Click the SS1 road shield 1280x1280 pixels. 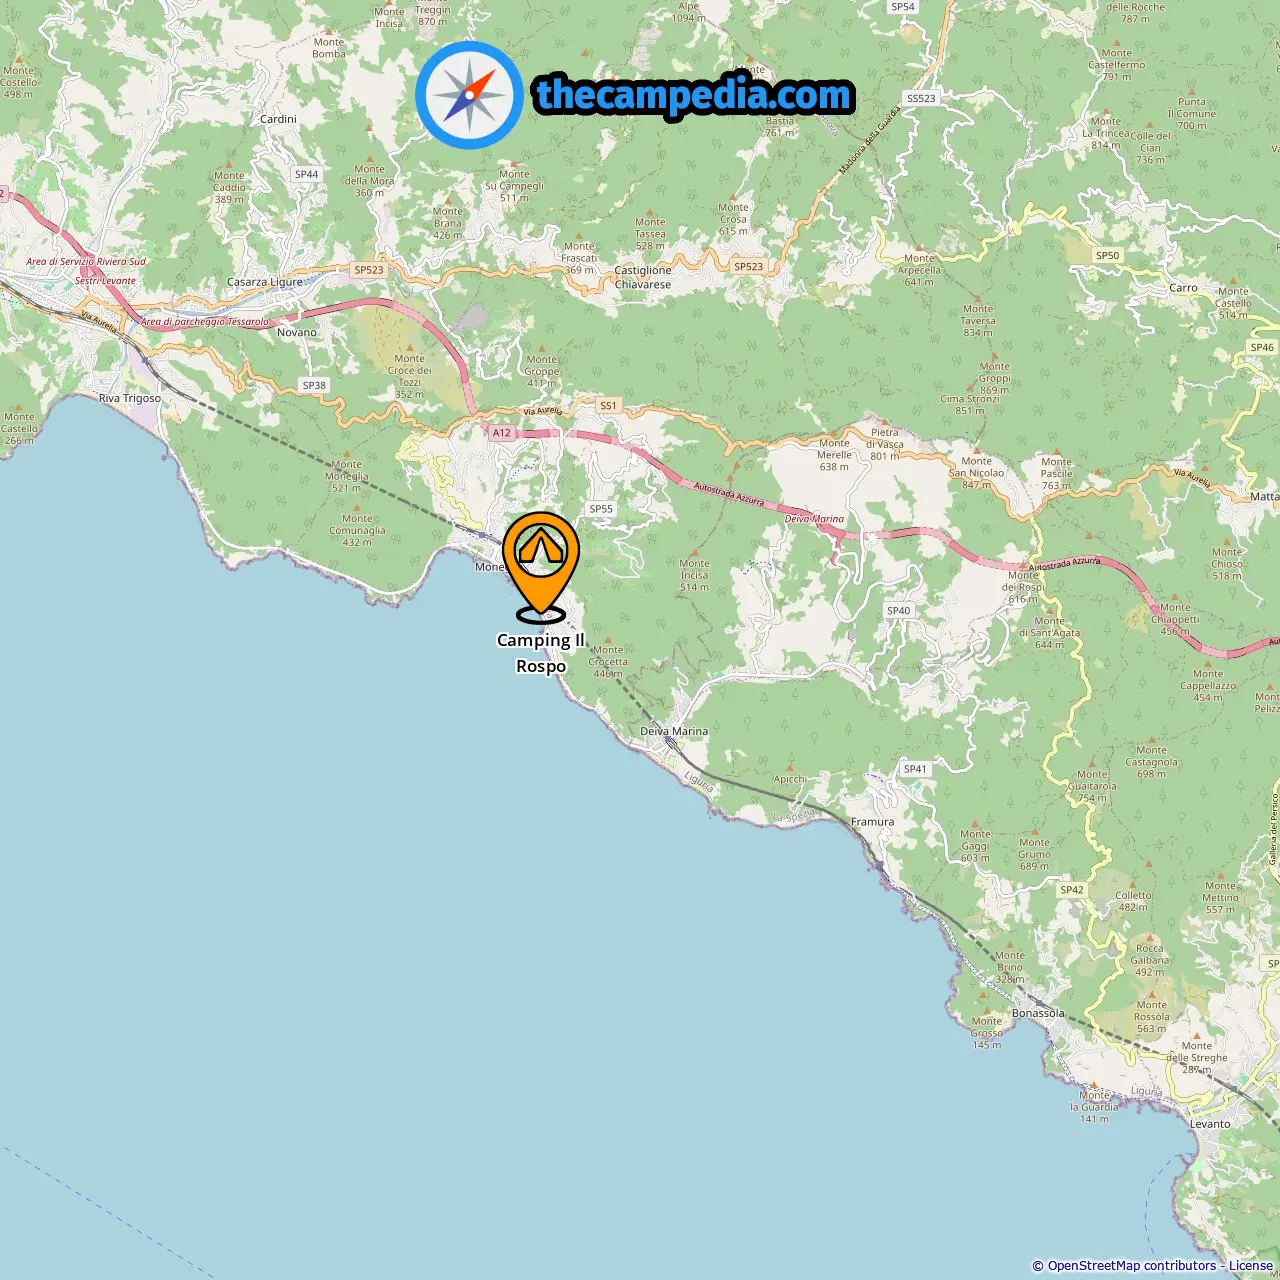(x=608, y=405)
